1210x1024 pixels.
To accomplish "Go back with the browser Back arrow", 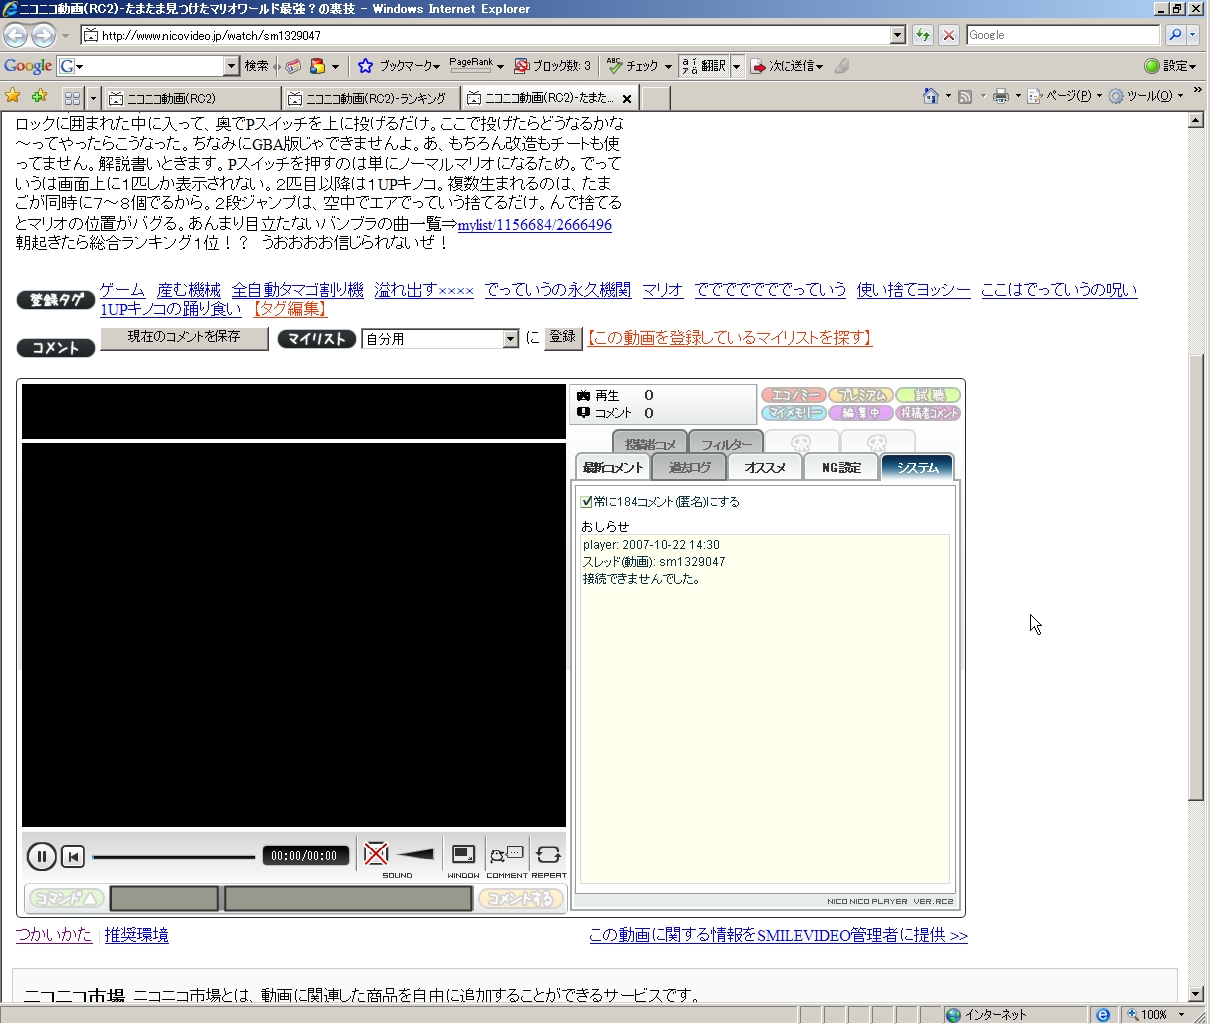I will 15,35.
